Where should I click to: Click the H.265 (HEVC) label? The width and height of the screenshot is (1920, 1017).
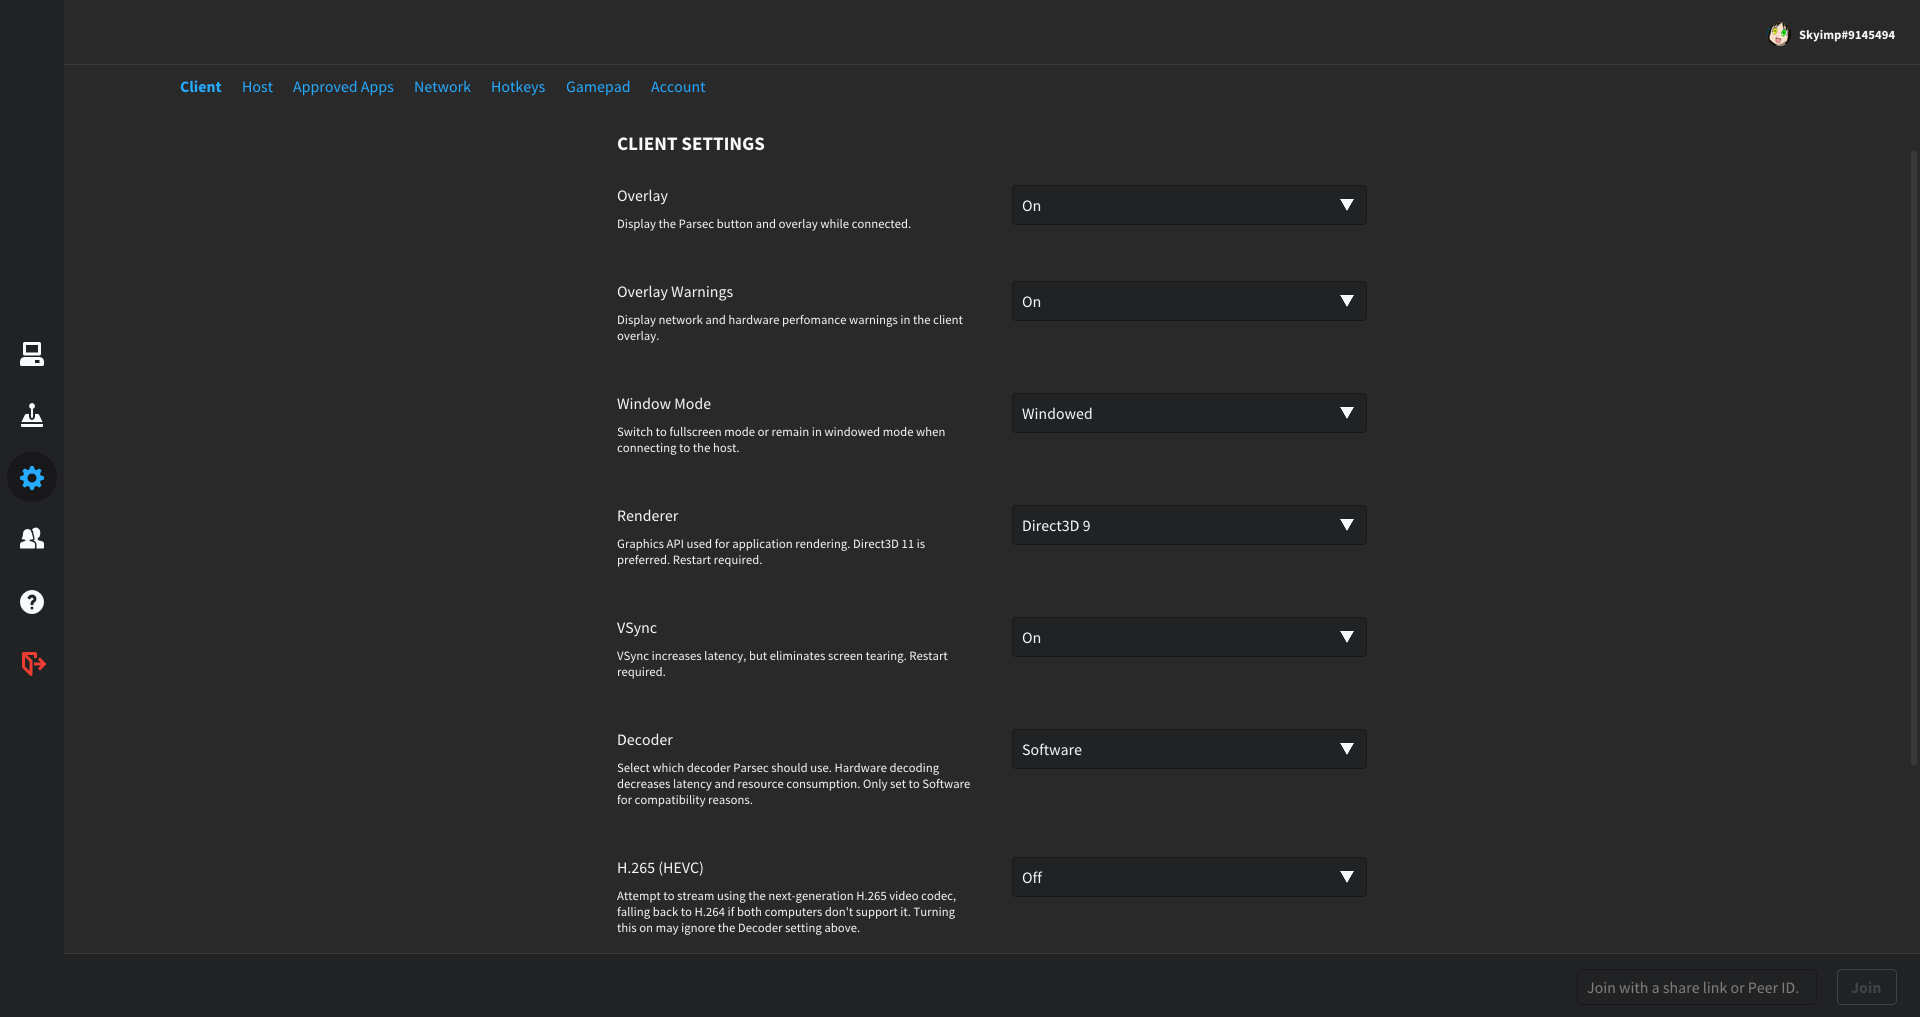click(660, 868)
